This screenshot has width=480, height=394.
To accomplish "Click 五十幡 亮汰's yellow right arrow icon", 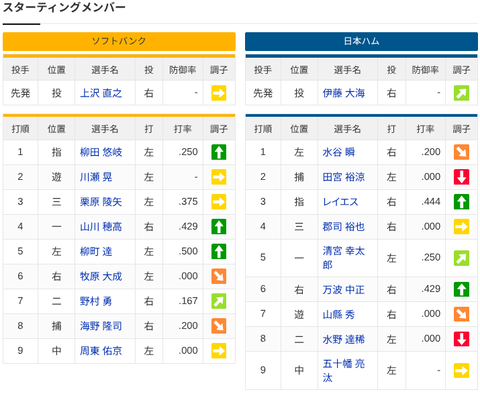I will [x=461, y=370].
